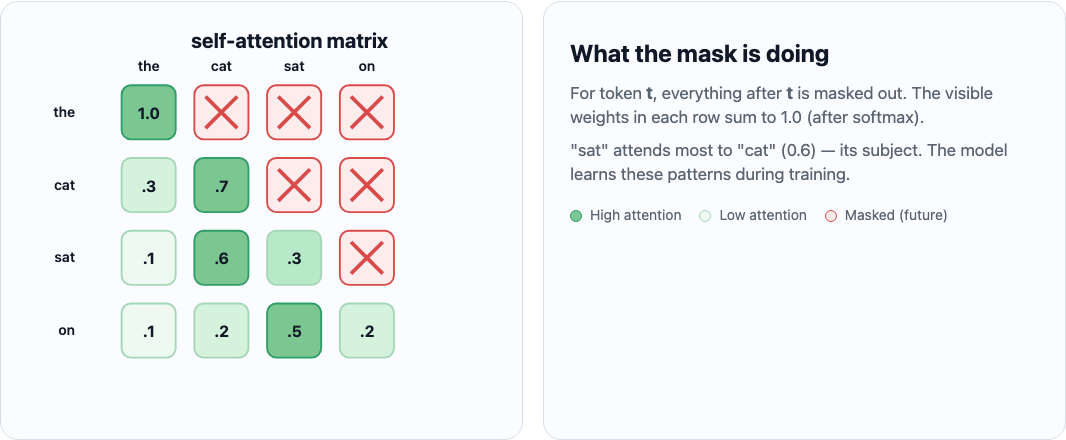Click the masked X in row "the", column "sat"
Screen dimensions: 1066x440
294,112
